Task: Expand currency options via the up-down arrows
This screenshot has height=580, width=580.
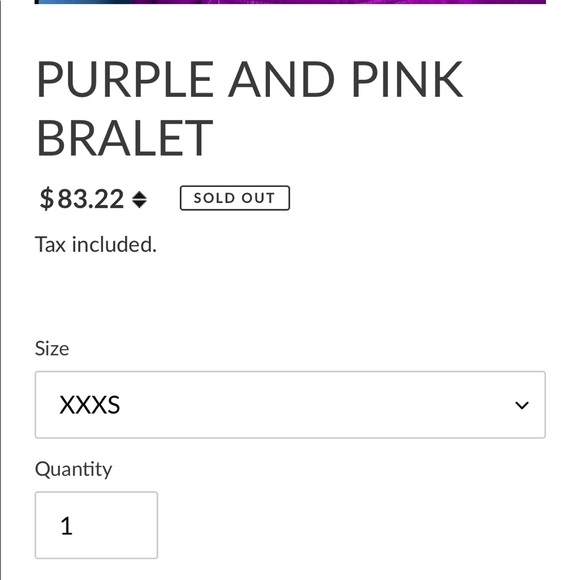Action: (139, 199)
